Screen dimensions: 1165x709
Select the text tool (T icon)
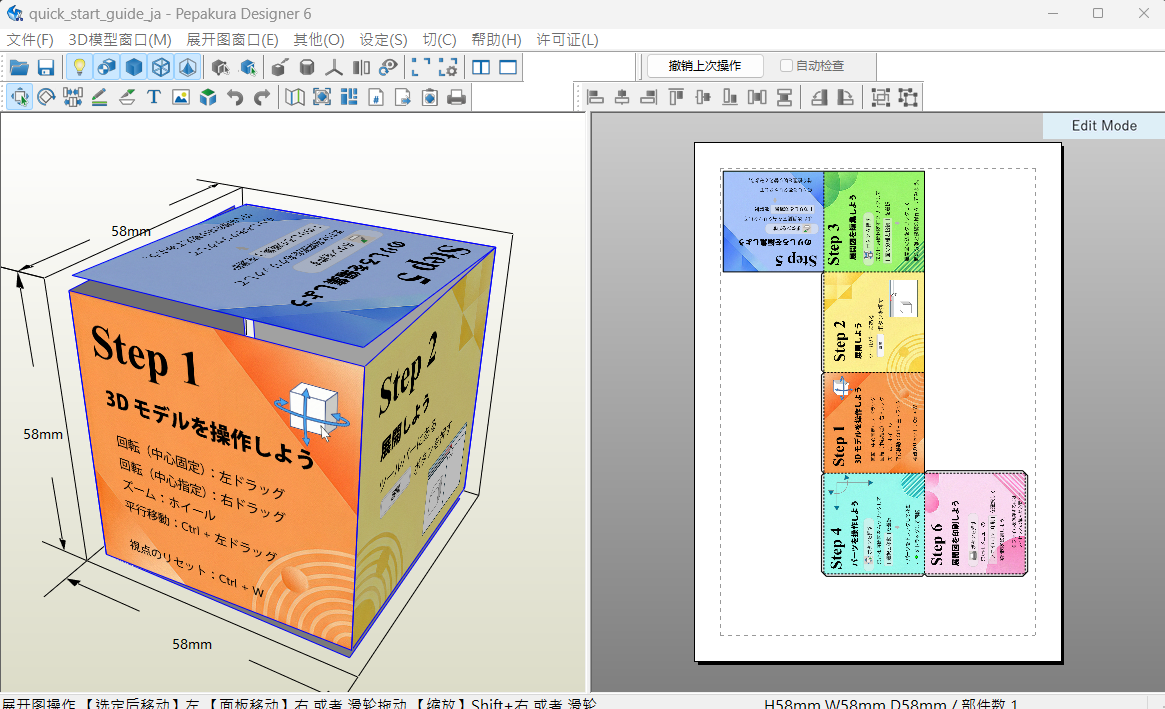point(154,97)
